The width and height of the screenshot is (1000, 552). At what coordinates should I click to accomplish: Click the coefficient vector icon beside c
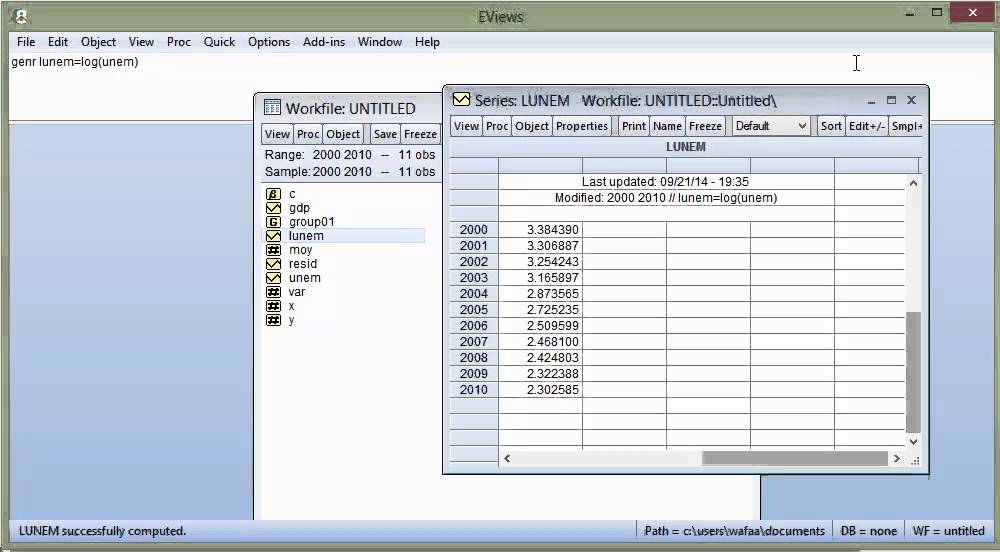(273, 194)
